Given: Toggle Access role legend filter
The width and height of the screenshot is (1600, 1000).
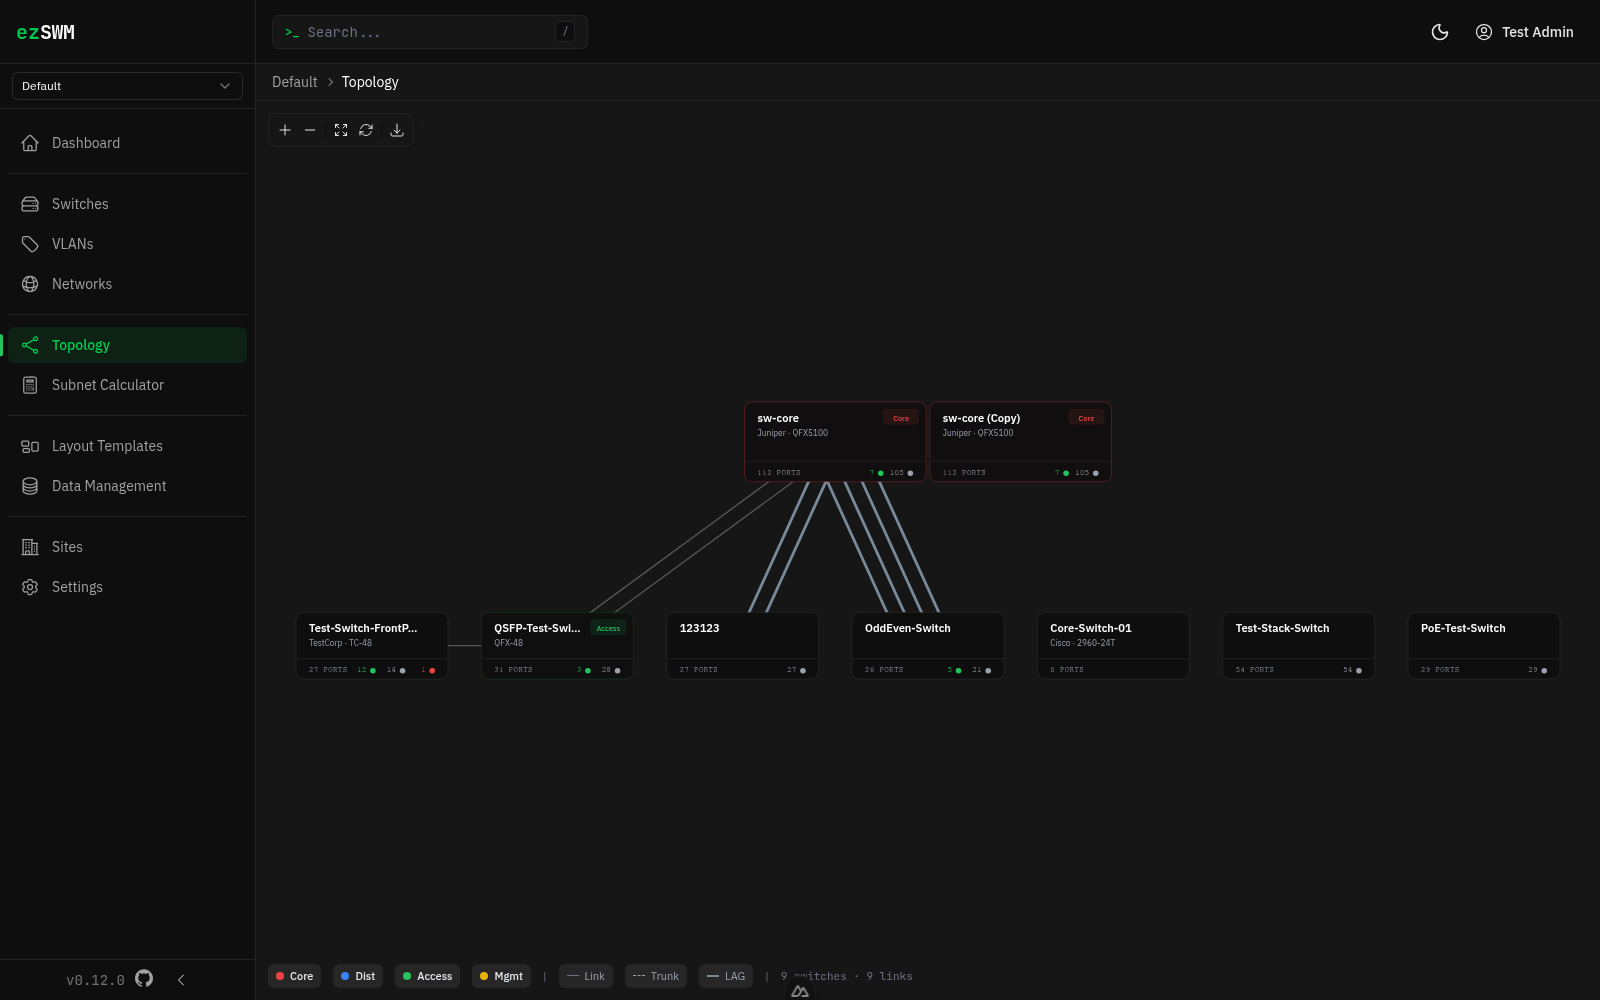Looking at the screenshot, I should click(428, 976).
